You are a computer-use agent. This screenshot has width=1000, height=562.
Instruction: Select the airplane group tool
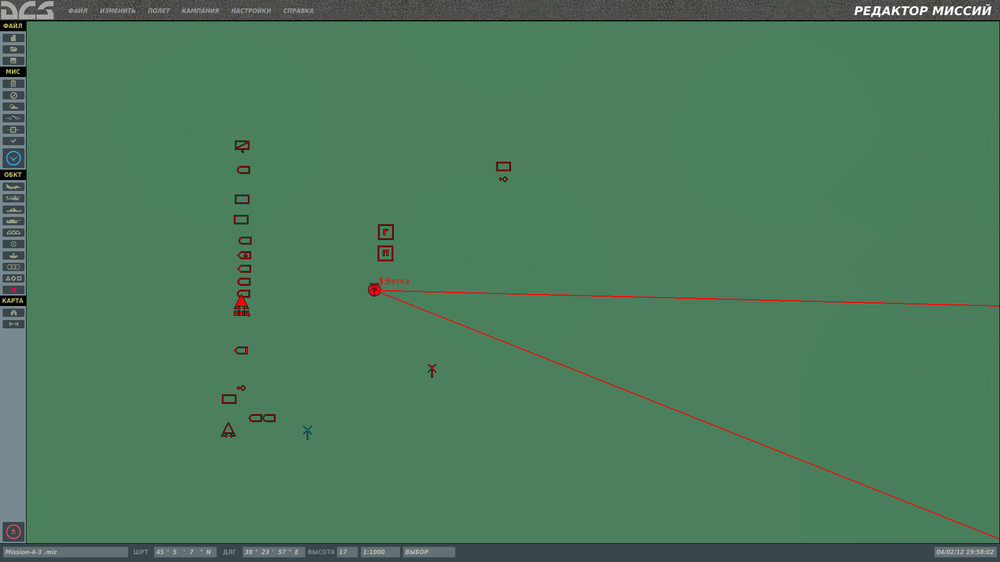pyautogui.click(x=13, y=187)
